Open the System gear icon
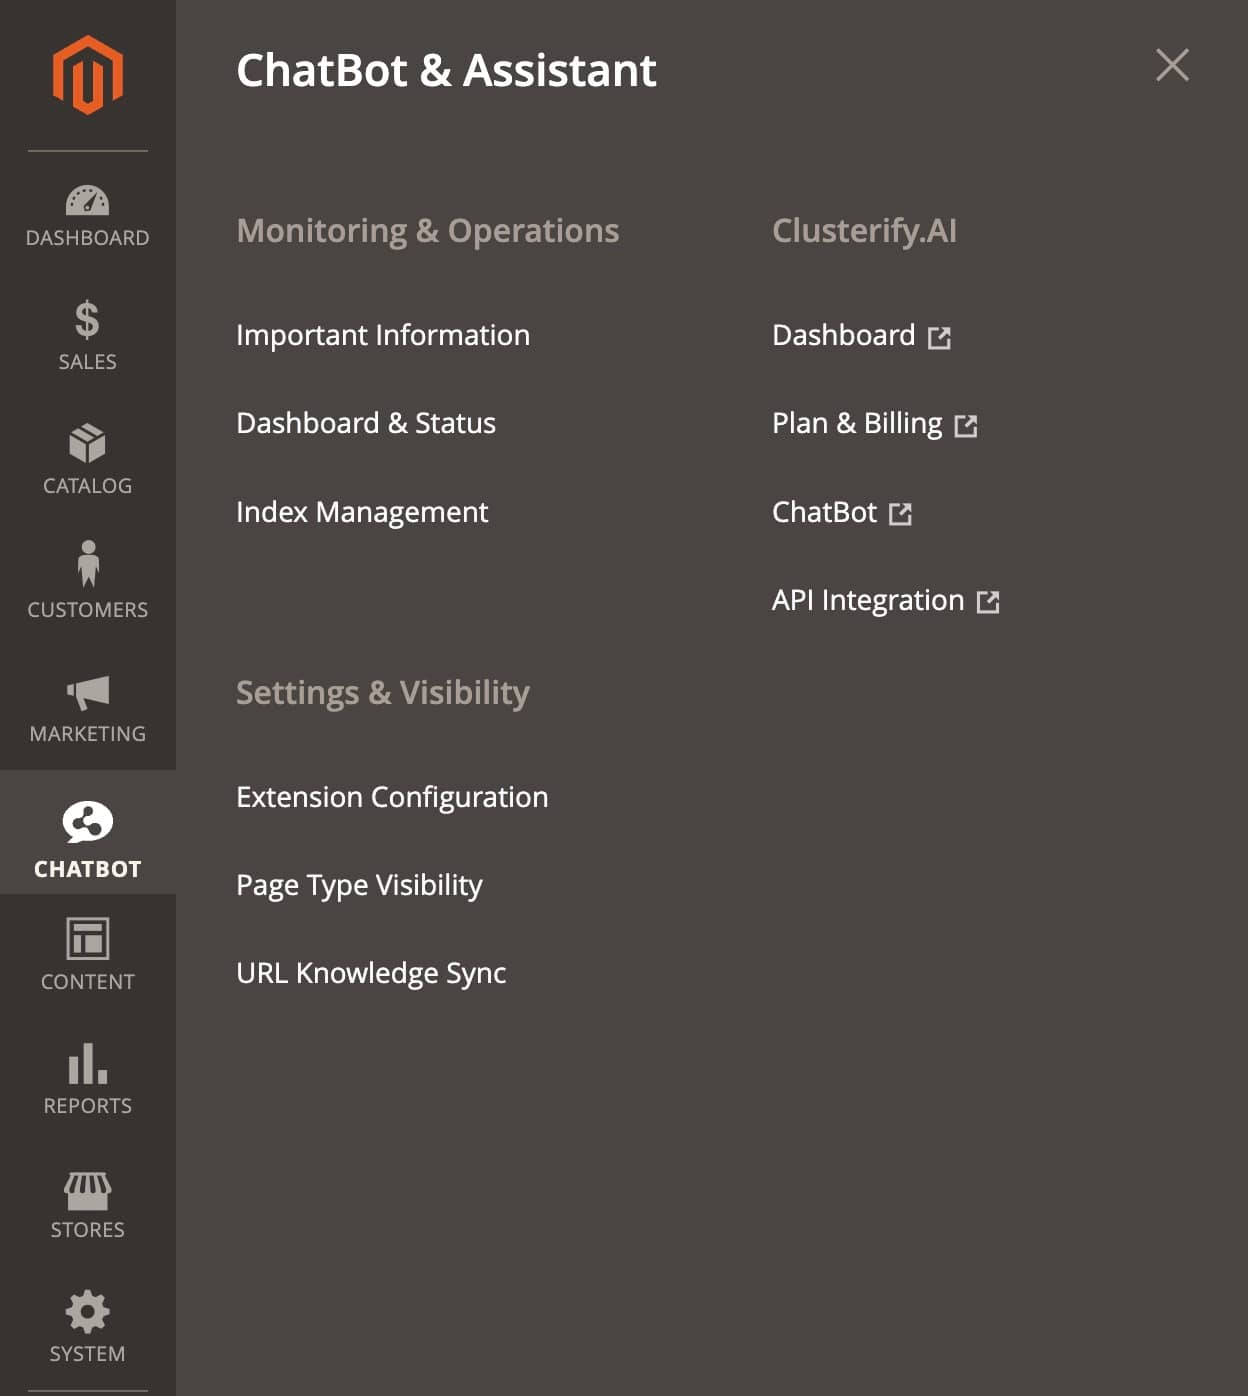Screen dimensions: 1248x1396 click(x=88, y=1312)
